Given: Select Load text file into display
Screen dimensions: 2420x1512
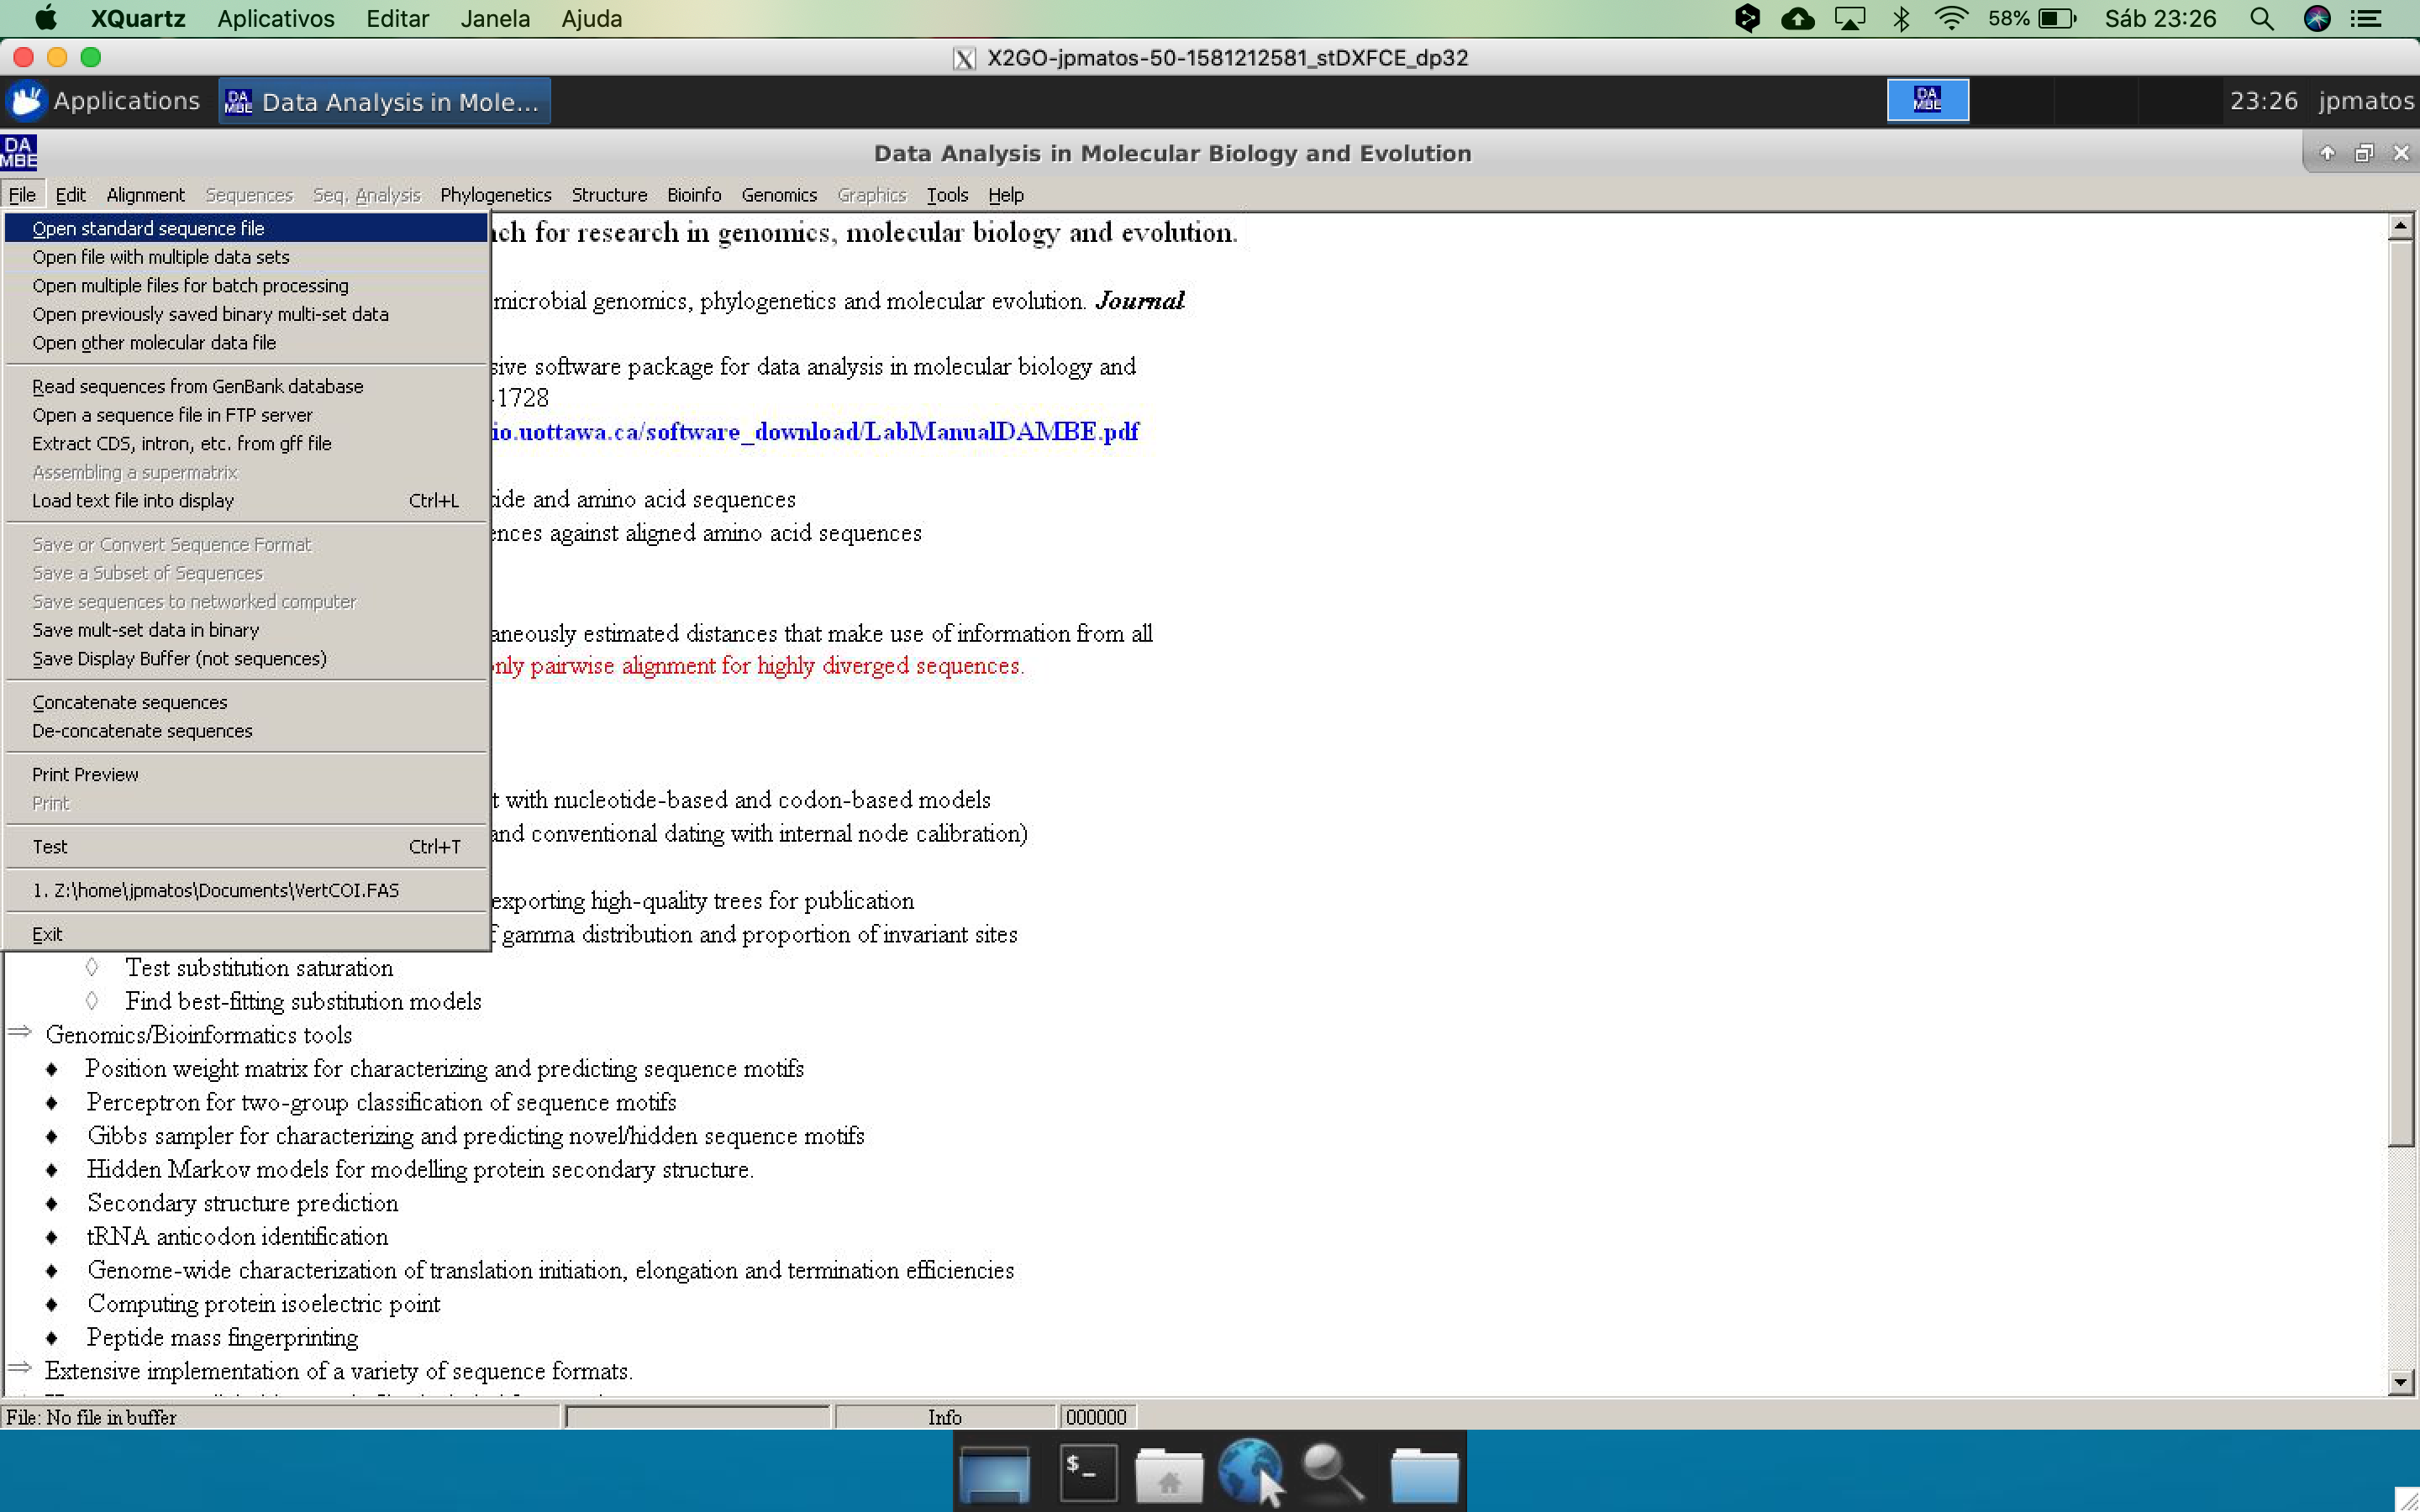Looking at the screenshot, I should click(x=133, y=501).
